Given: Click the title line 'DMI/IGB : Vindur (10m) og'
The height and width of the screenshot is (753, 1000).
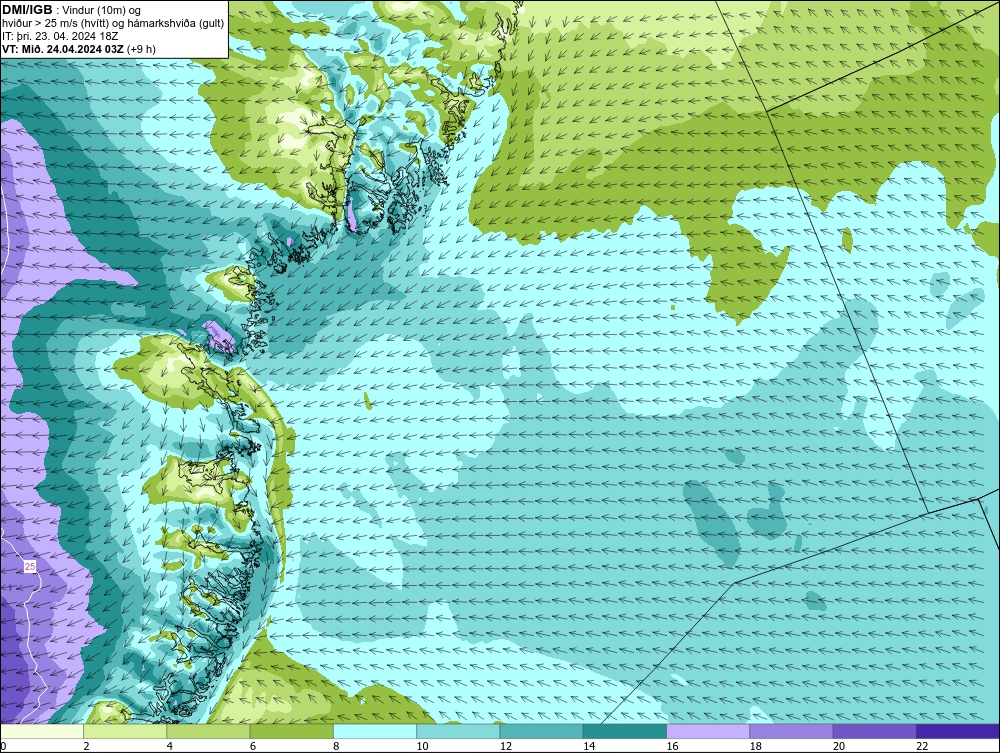Looking at the screenshot, I should pos(72,10).
